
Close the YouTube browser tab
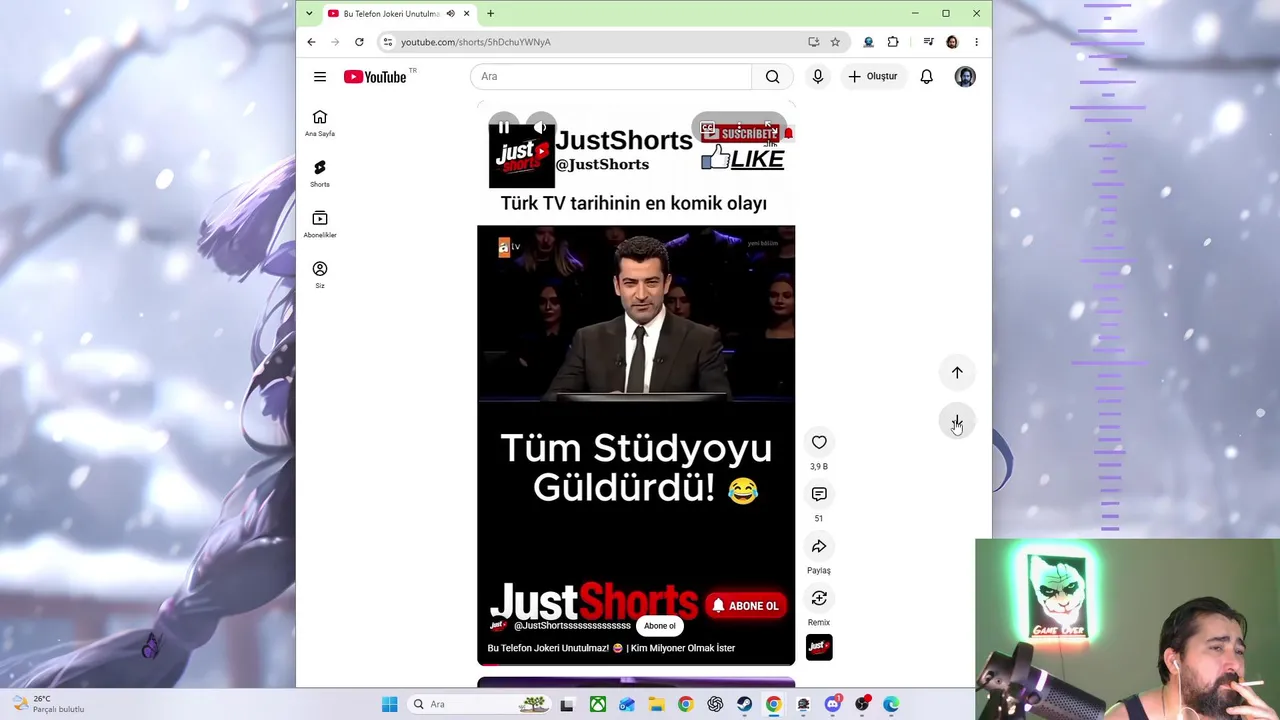pyautogui.click(x=466, y=14)
